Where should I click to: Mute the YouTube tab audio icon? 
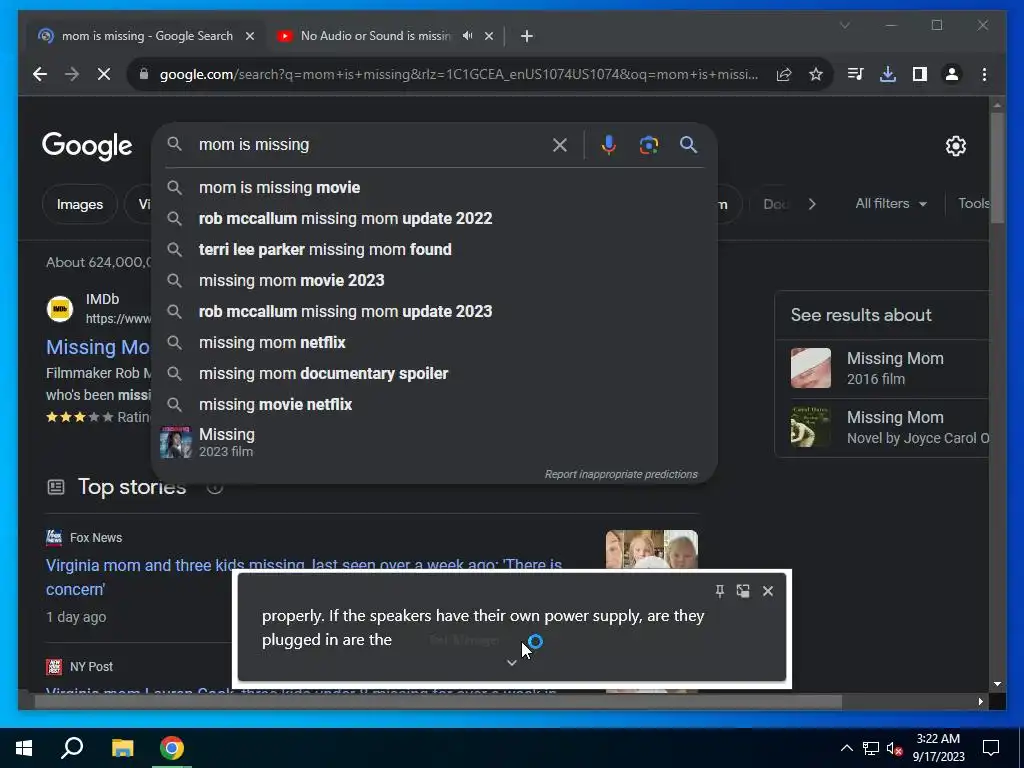[x=468, y=36]
